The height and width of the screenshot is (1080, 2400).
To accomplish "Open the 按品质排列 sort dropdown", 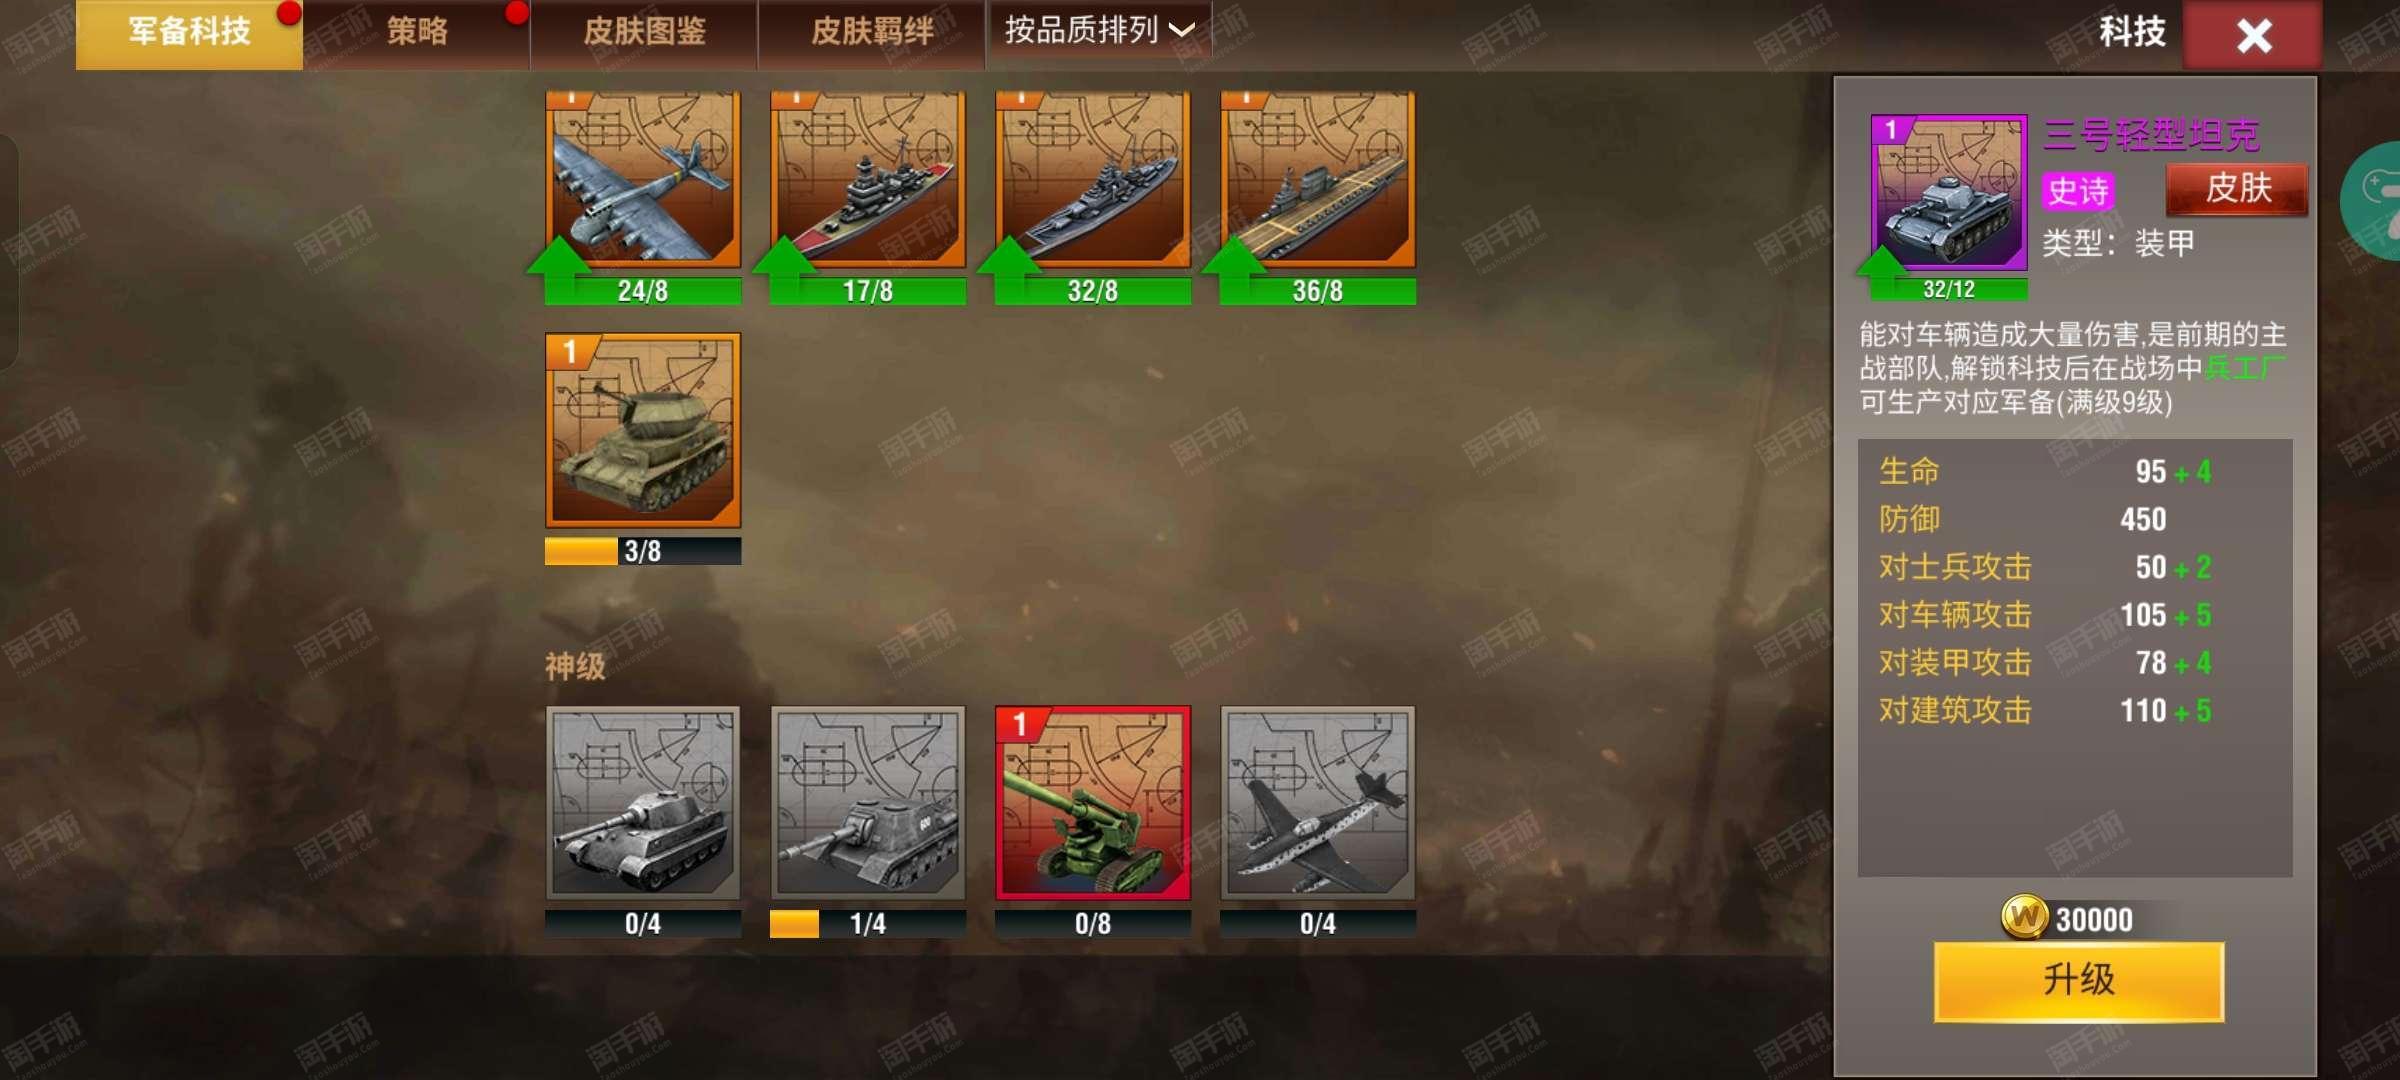I will (x=1099, y=31).
